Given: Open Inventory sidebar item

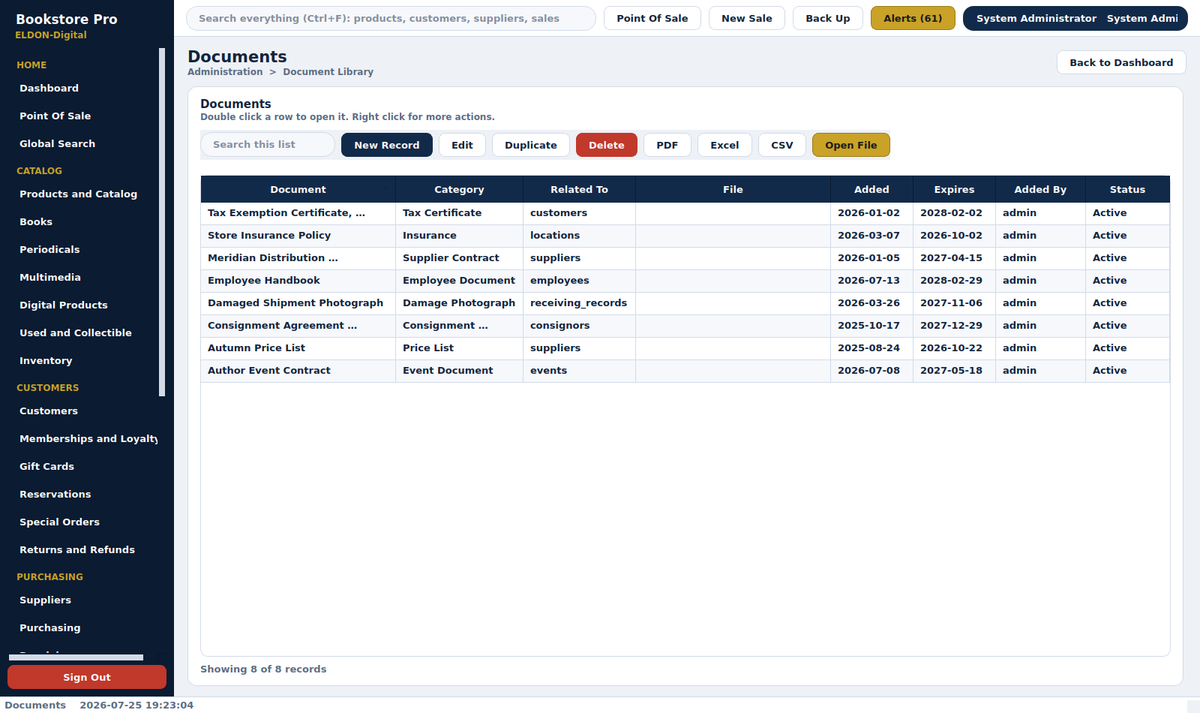Looking at the screenshot, I should pos(46,361).
